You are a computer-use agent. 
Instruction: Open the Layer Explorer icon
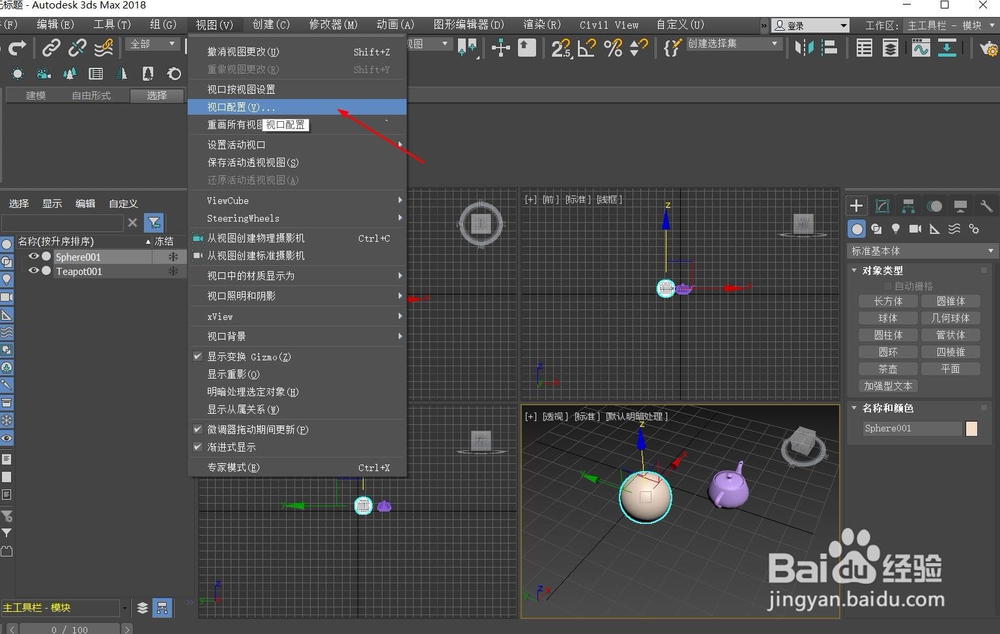point(890,48)
